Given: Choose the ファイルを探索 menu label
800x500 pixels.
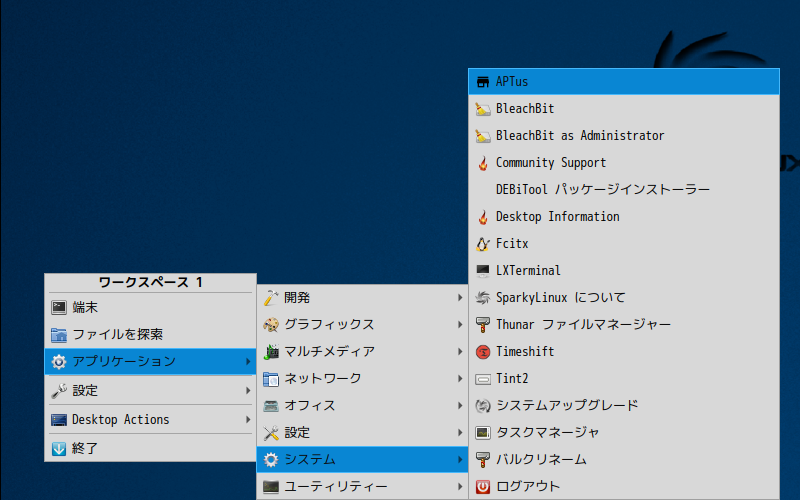Looking at the screenshot, I should tap(118, 335).
